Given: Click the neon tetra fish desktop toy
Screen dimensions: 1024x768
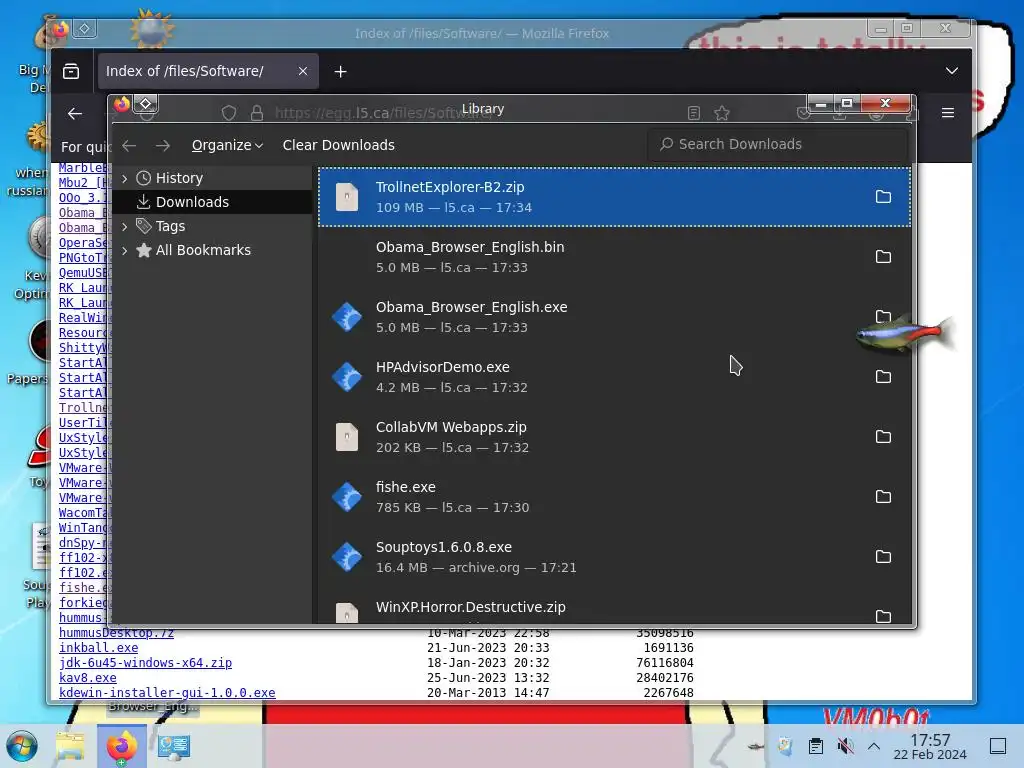Looking at the screenshot, I should point(904,333).
